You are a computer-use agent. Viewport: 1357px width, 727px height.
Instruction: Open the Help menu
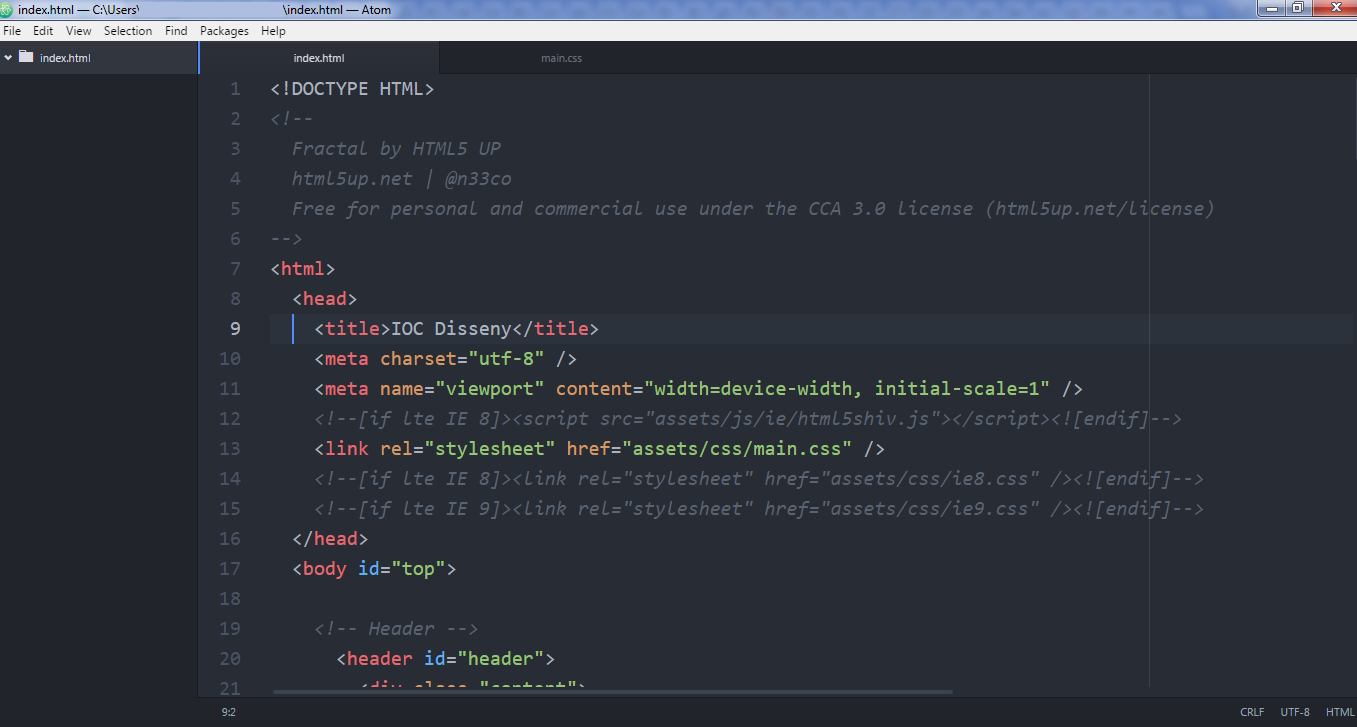(x=273, y=31)
